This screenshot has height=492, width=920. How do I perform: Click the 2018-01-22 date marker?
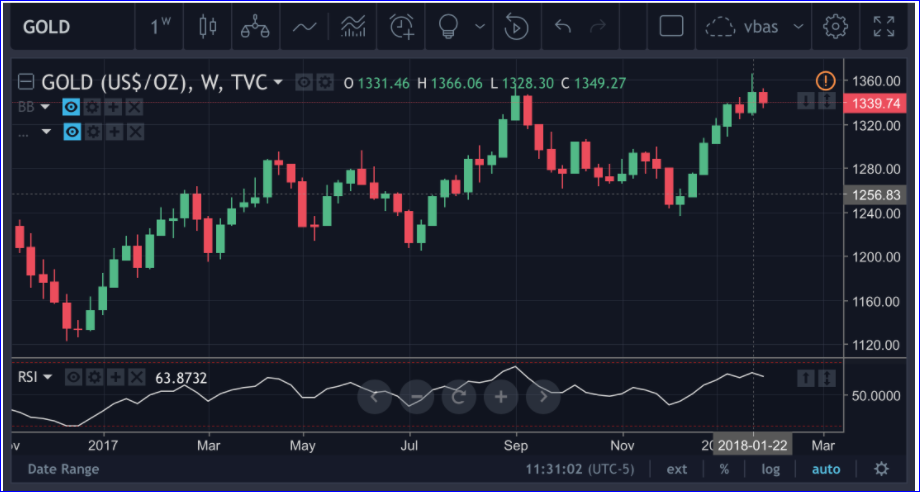(x=753, y=445)
